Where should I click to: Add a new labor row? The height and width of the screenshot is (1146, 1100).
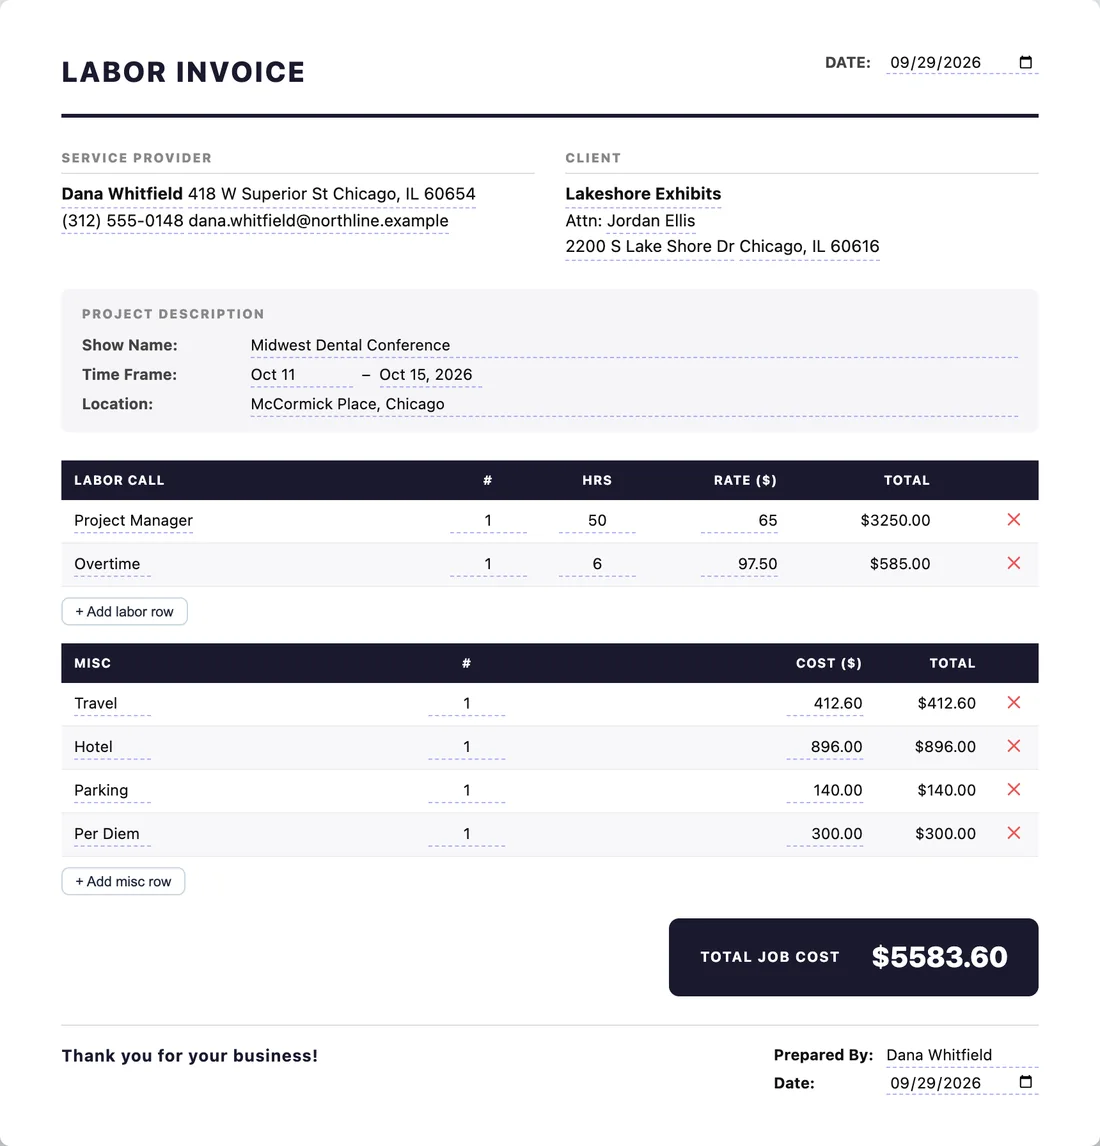[x=124, y=612]
